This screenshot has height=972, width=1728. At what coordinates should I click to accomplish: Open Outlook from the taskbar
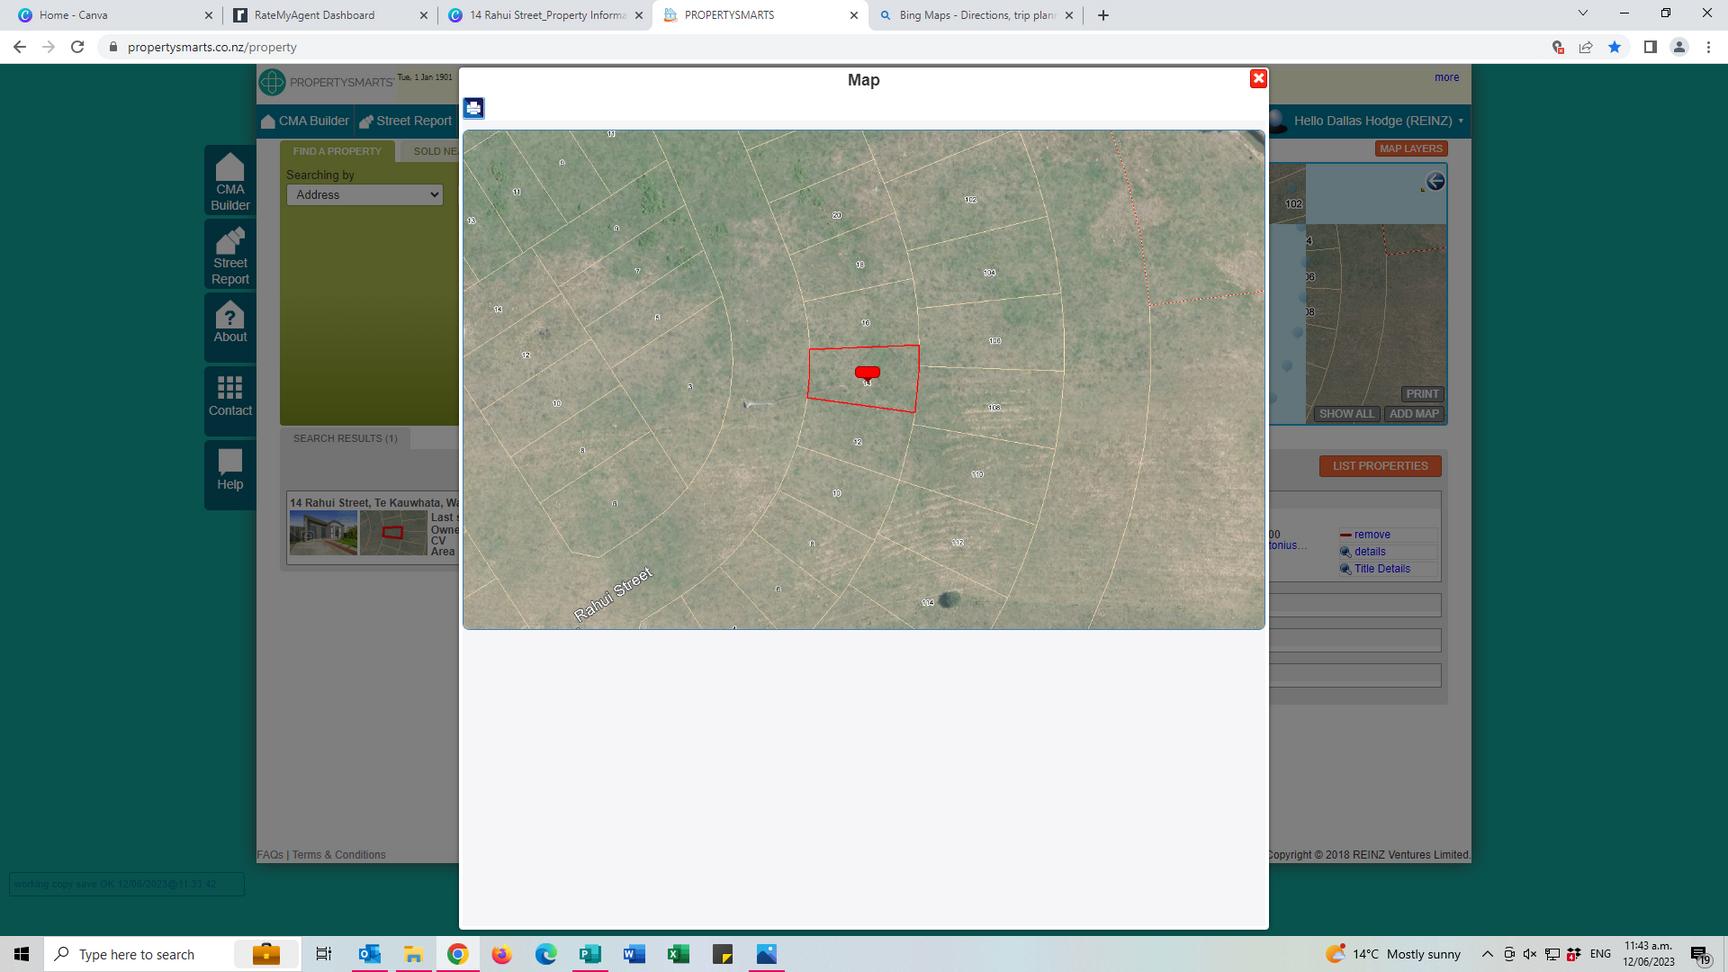[x=369, y=954]
